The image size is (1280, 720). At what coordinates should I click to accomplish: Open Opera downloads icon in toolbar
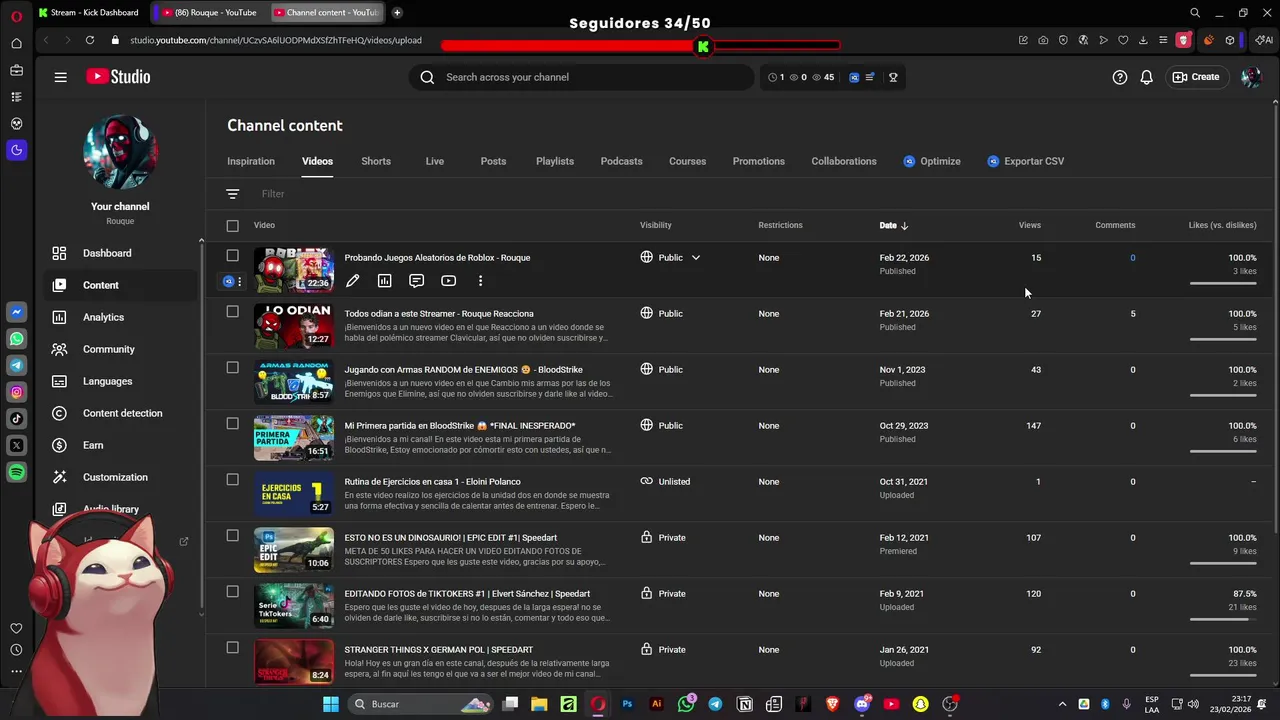[1143, 40]
